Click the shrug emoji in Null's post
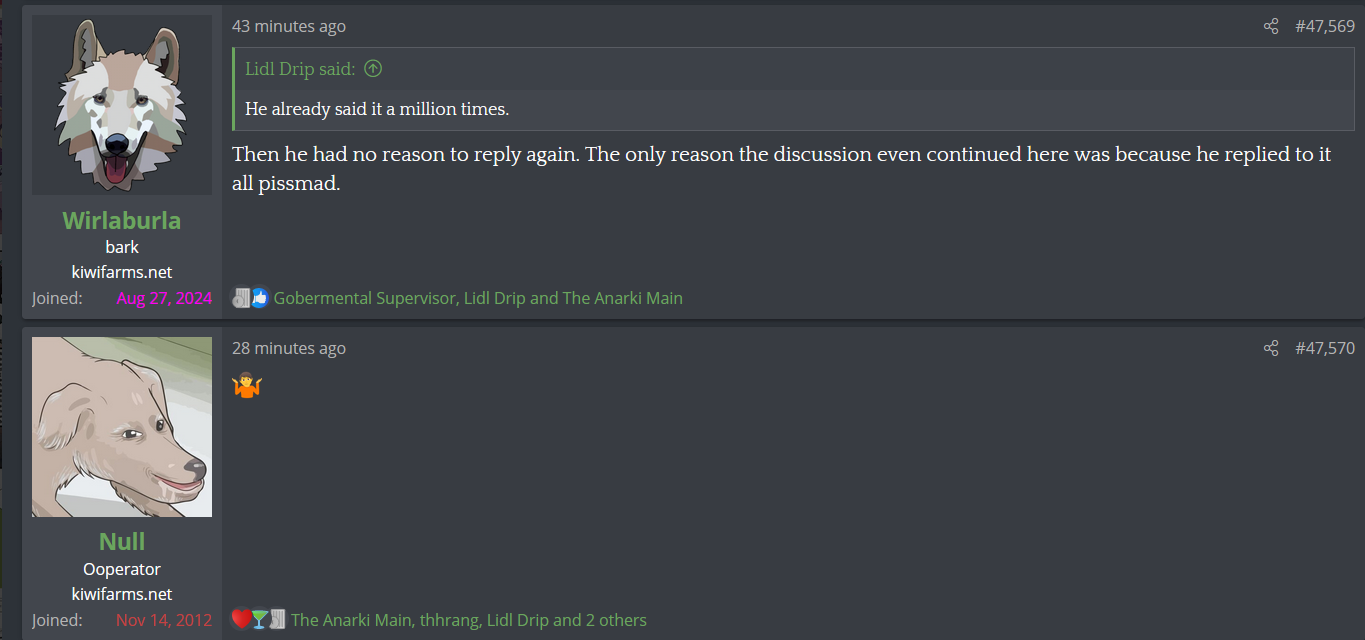Viewport: 1365px width, 640px height. [246, 385]
